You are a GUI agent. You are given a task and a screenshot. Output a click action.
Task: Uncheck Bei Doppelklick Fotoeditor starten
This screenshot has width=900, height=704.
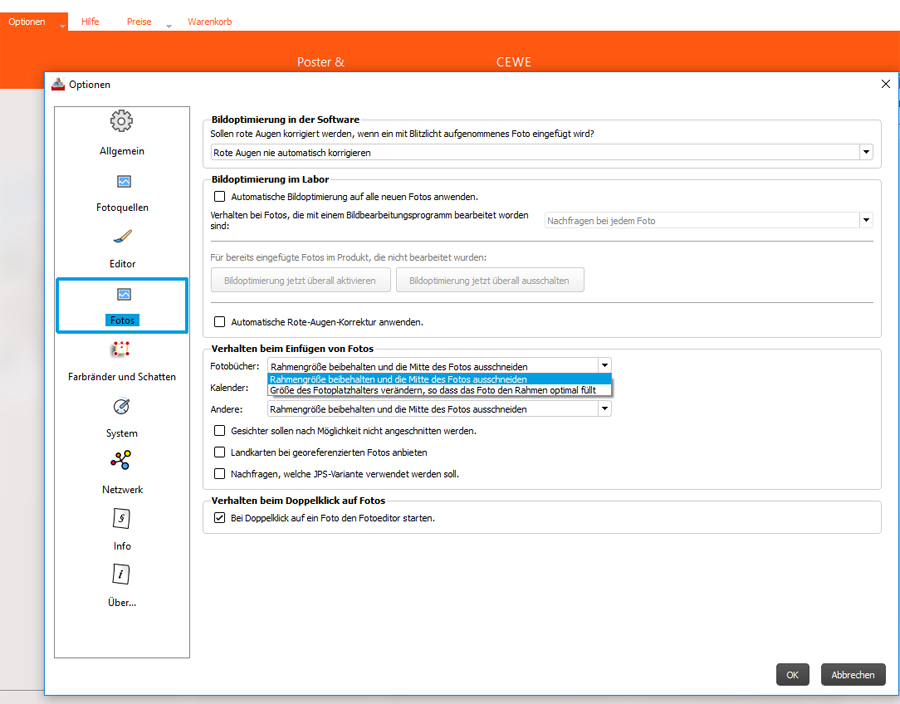pyautogui.click(x=220, y=518)
